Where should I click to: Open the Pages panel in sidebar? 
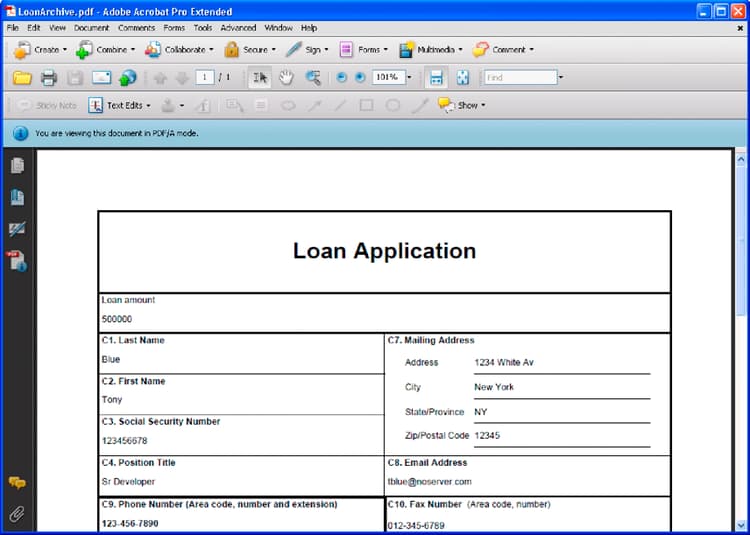coord(17,165)
